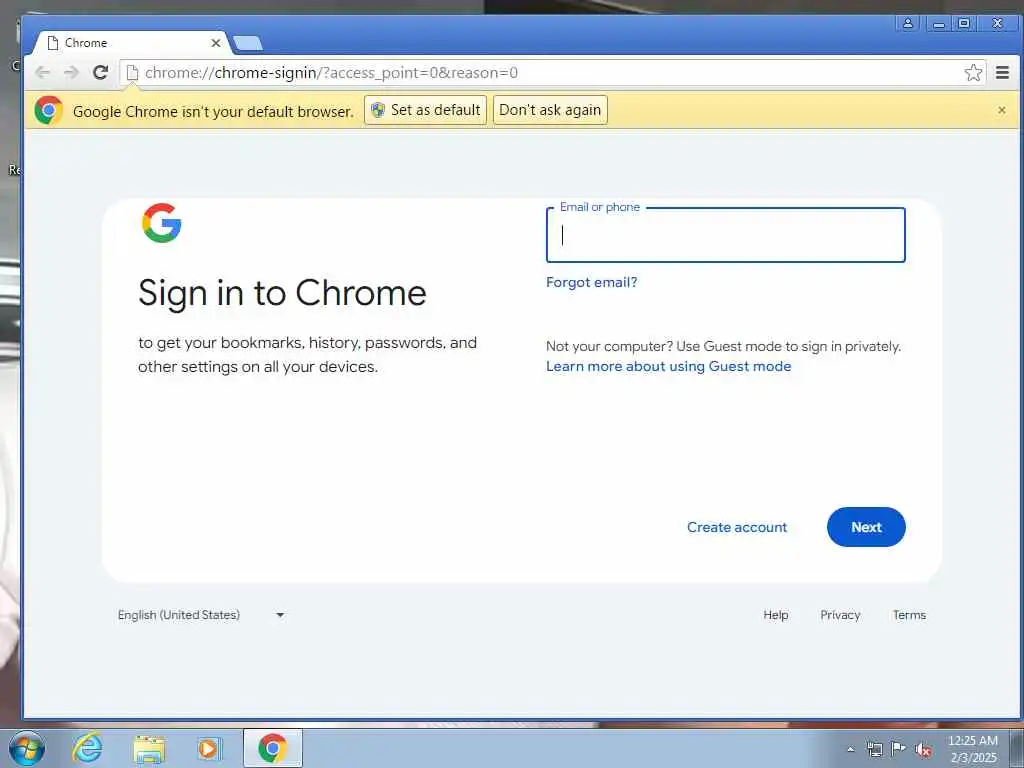Click the page icon in the address bar

(x=132, y=72)
